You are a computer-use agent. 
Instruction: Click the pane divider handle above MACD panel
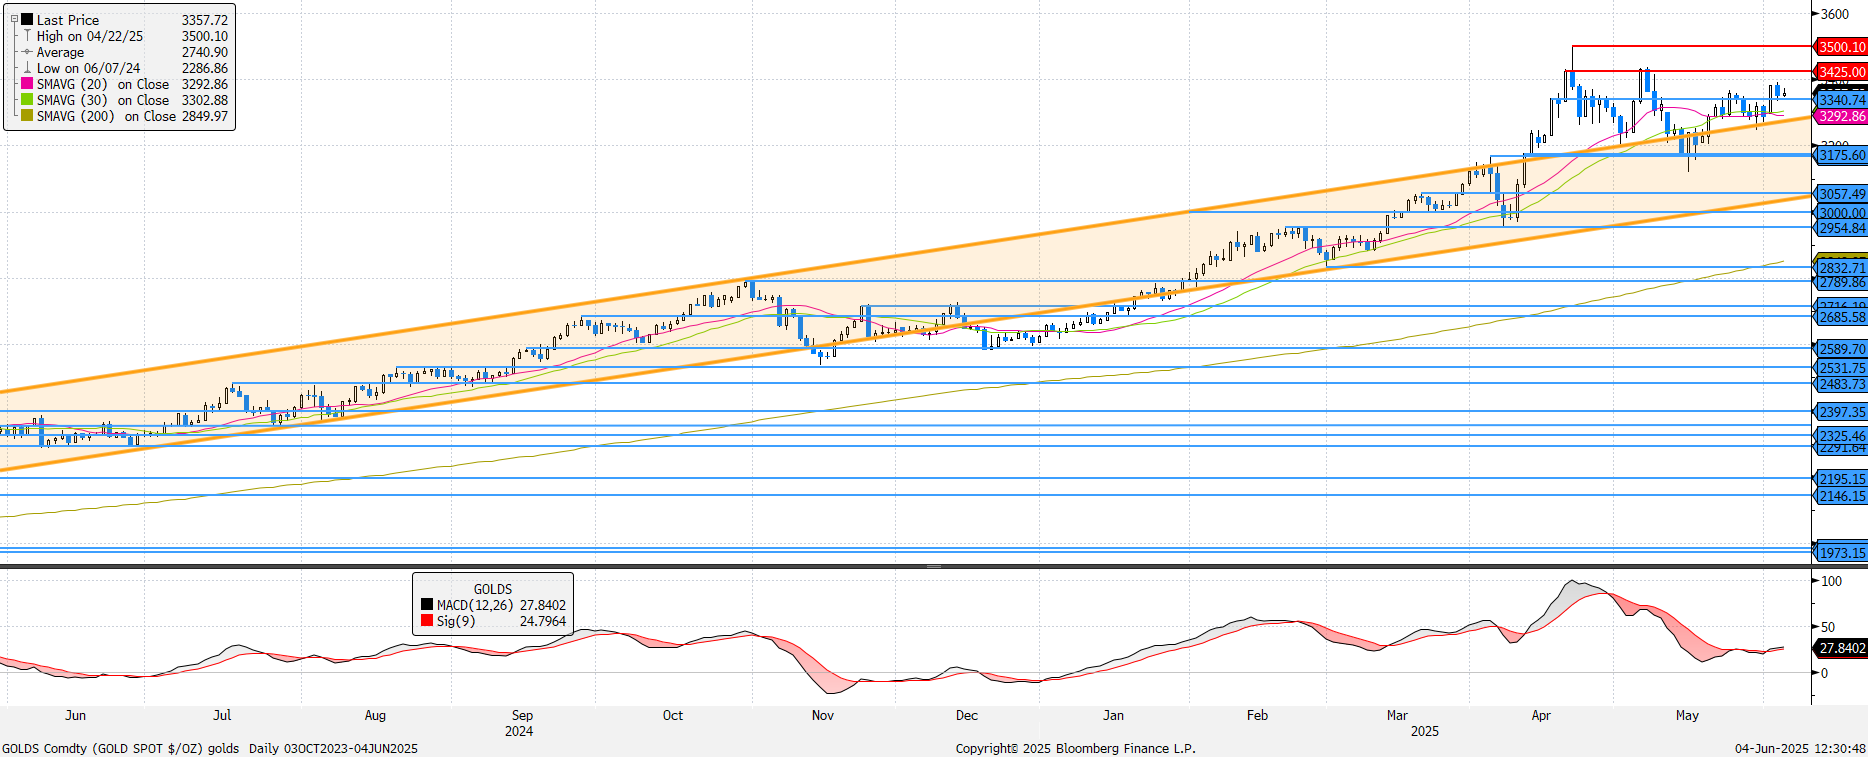934,566
